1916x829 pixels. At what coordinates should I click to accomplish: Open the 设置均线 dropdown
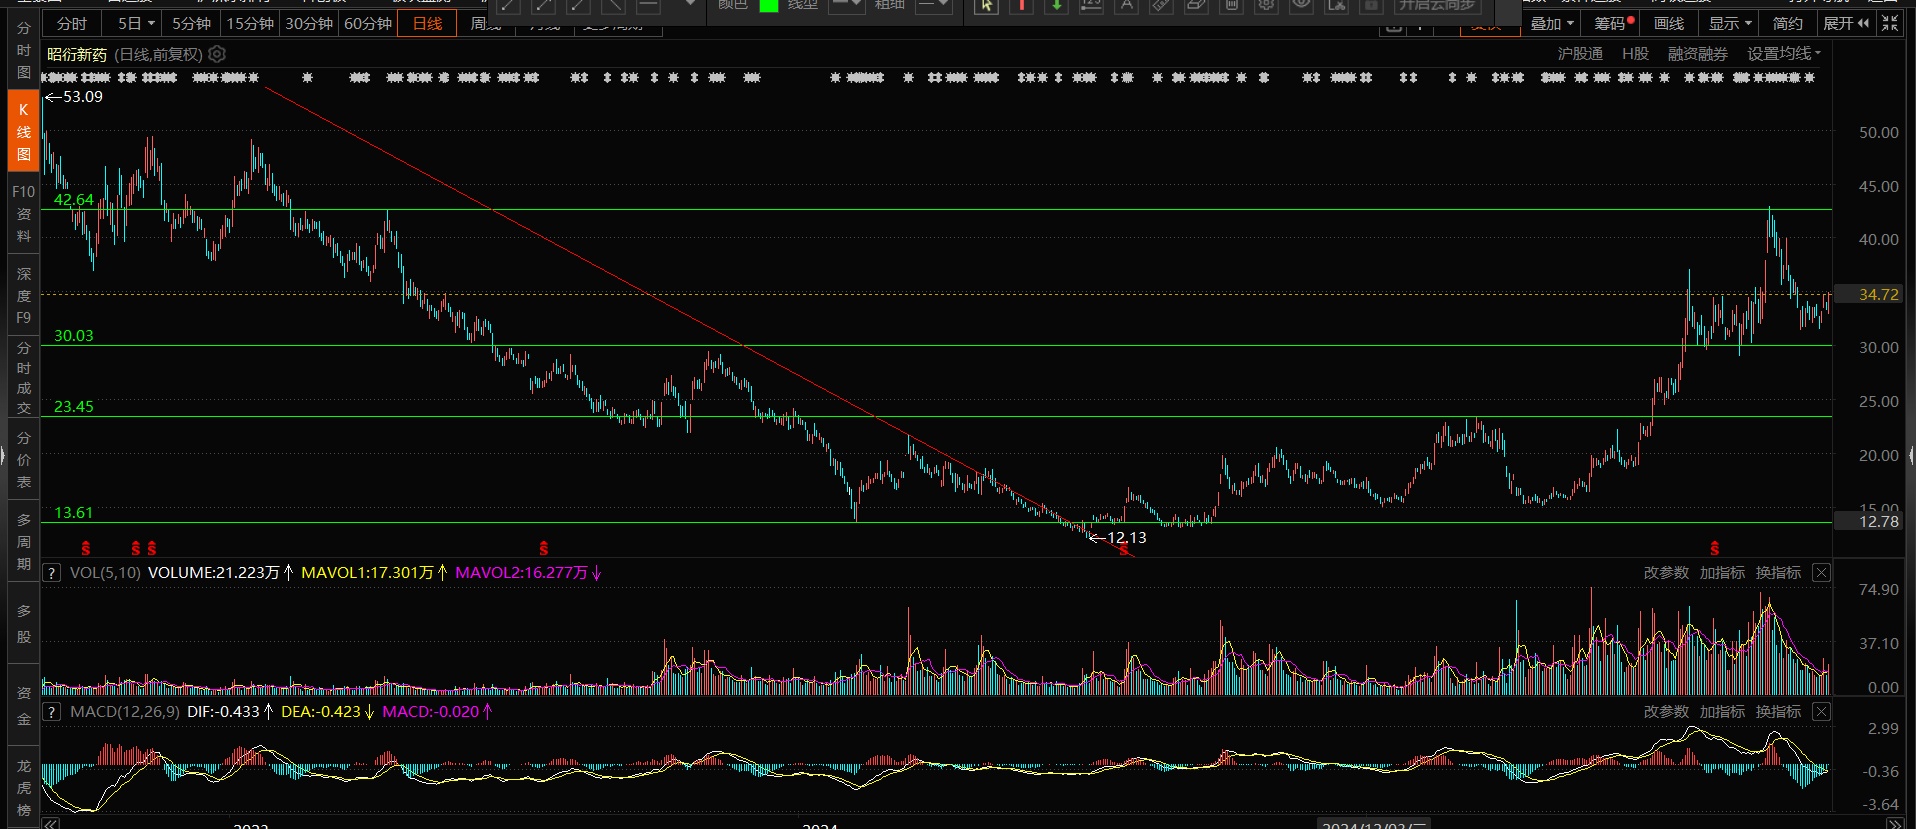[1784, 54]
